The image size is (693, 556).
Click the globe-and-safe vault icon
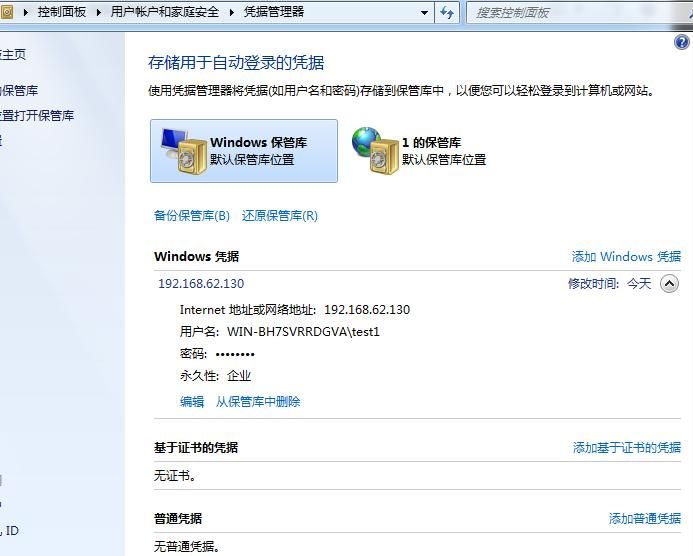point(375,150)
